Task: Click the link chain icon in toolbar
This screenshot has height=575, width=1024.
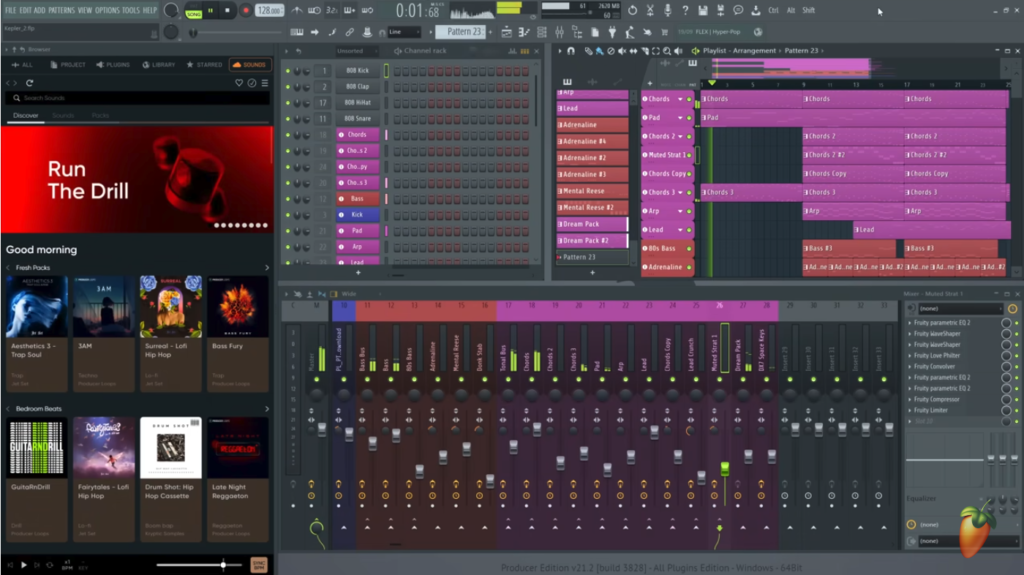Action: pos(349,32)
